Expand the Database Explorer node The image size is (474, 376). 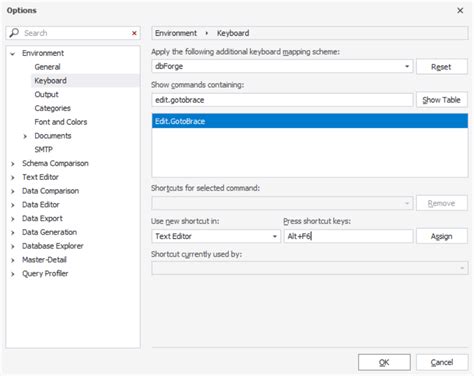point(13,246)
